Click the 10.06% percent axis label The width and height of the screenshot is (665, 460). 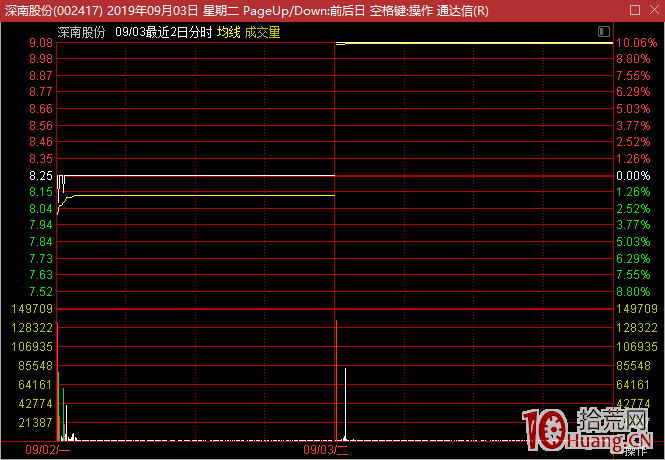pyautogui.click(x=636, y=43)
